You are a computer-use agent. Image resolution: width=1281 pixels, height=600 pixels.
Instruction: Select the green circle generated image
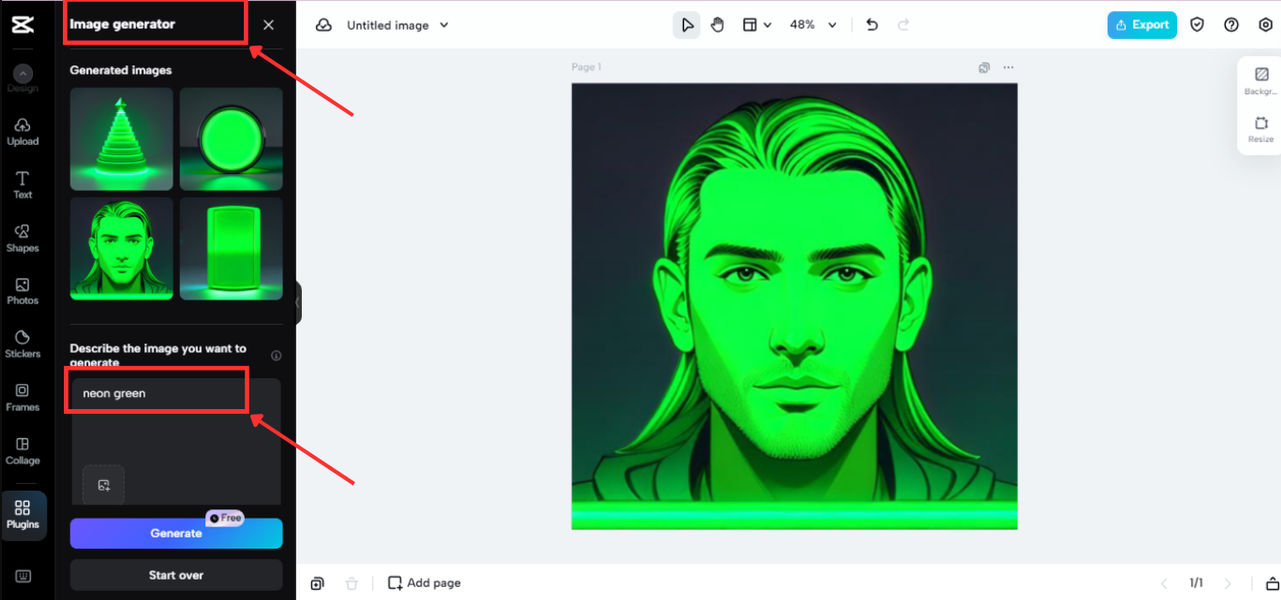pyautogui.click(x=231, y=139)
